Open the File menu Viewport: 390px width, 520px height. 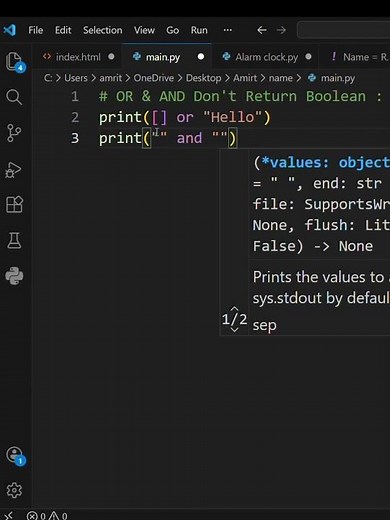36,30
